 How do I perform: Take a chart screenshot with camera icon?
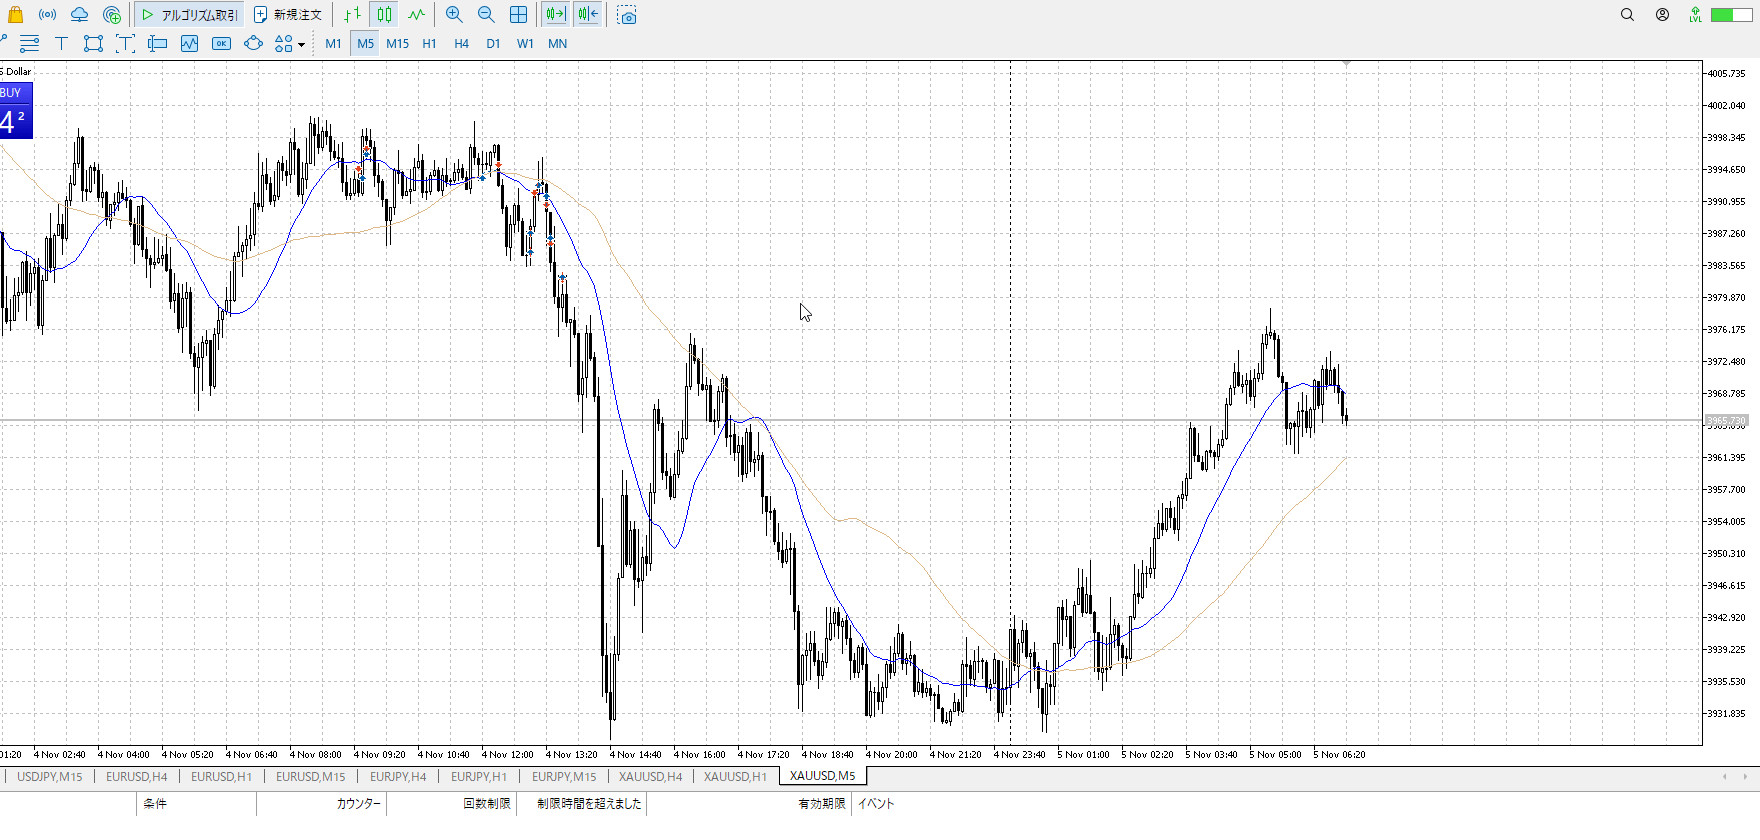coord(627,15)
